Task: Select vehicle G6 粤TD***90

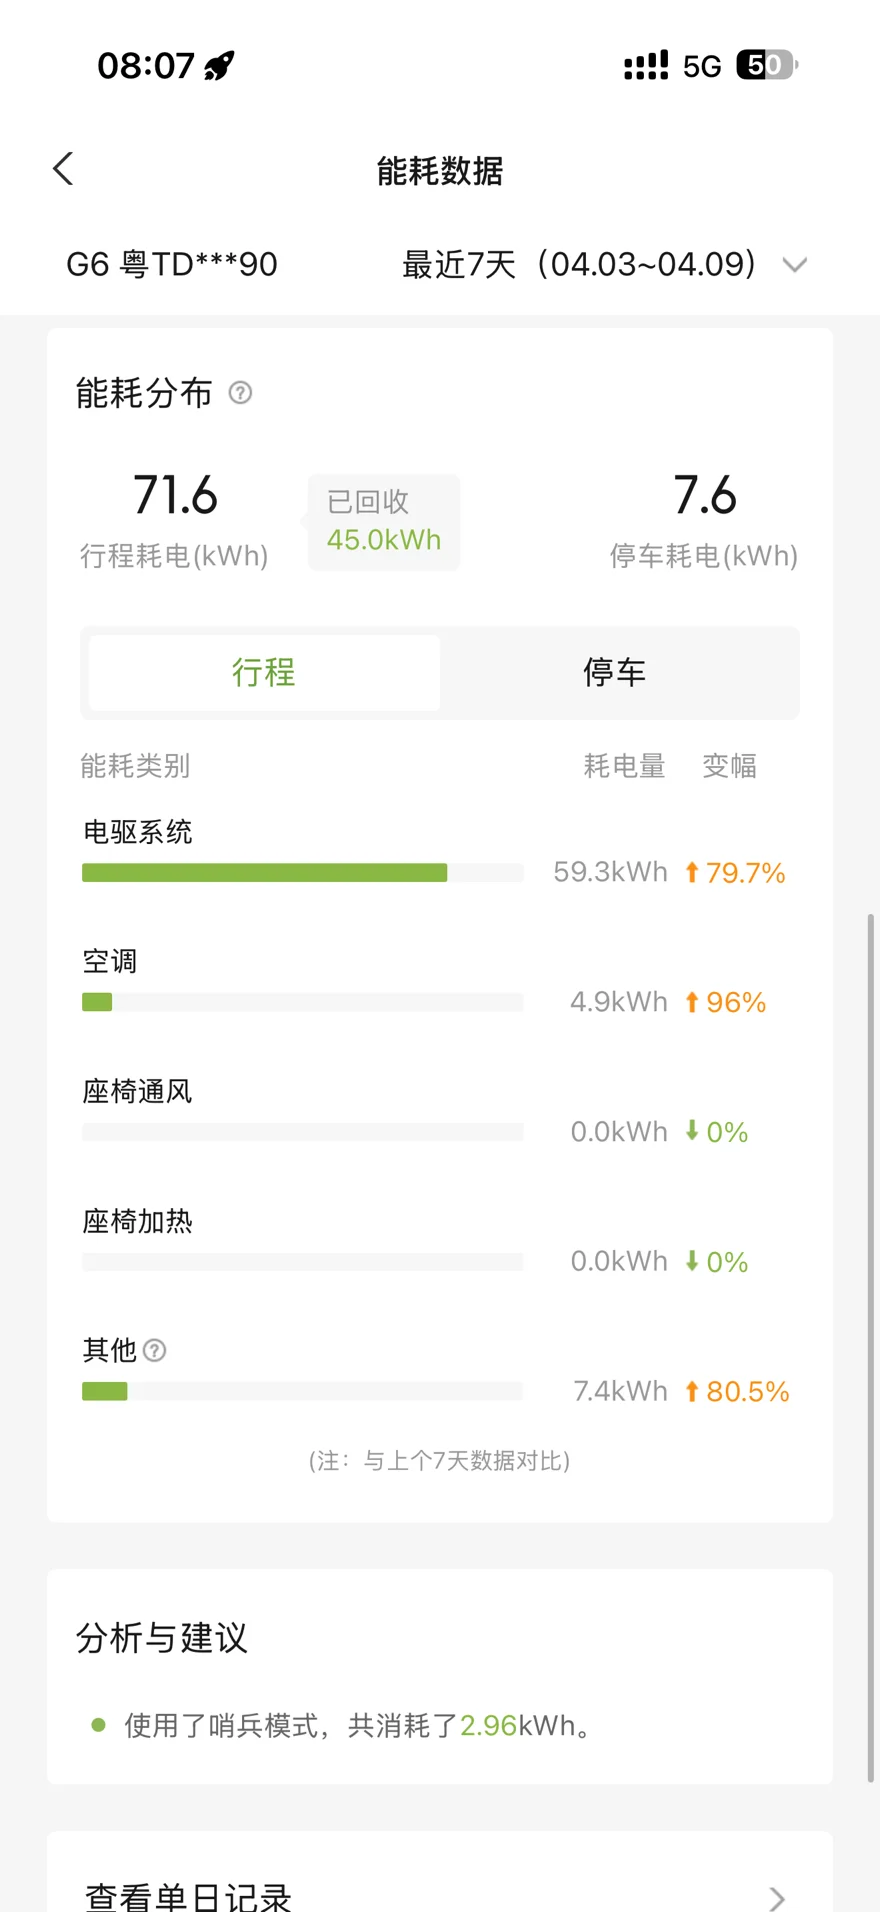Action: tap(172, 265)
